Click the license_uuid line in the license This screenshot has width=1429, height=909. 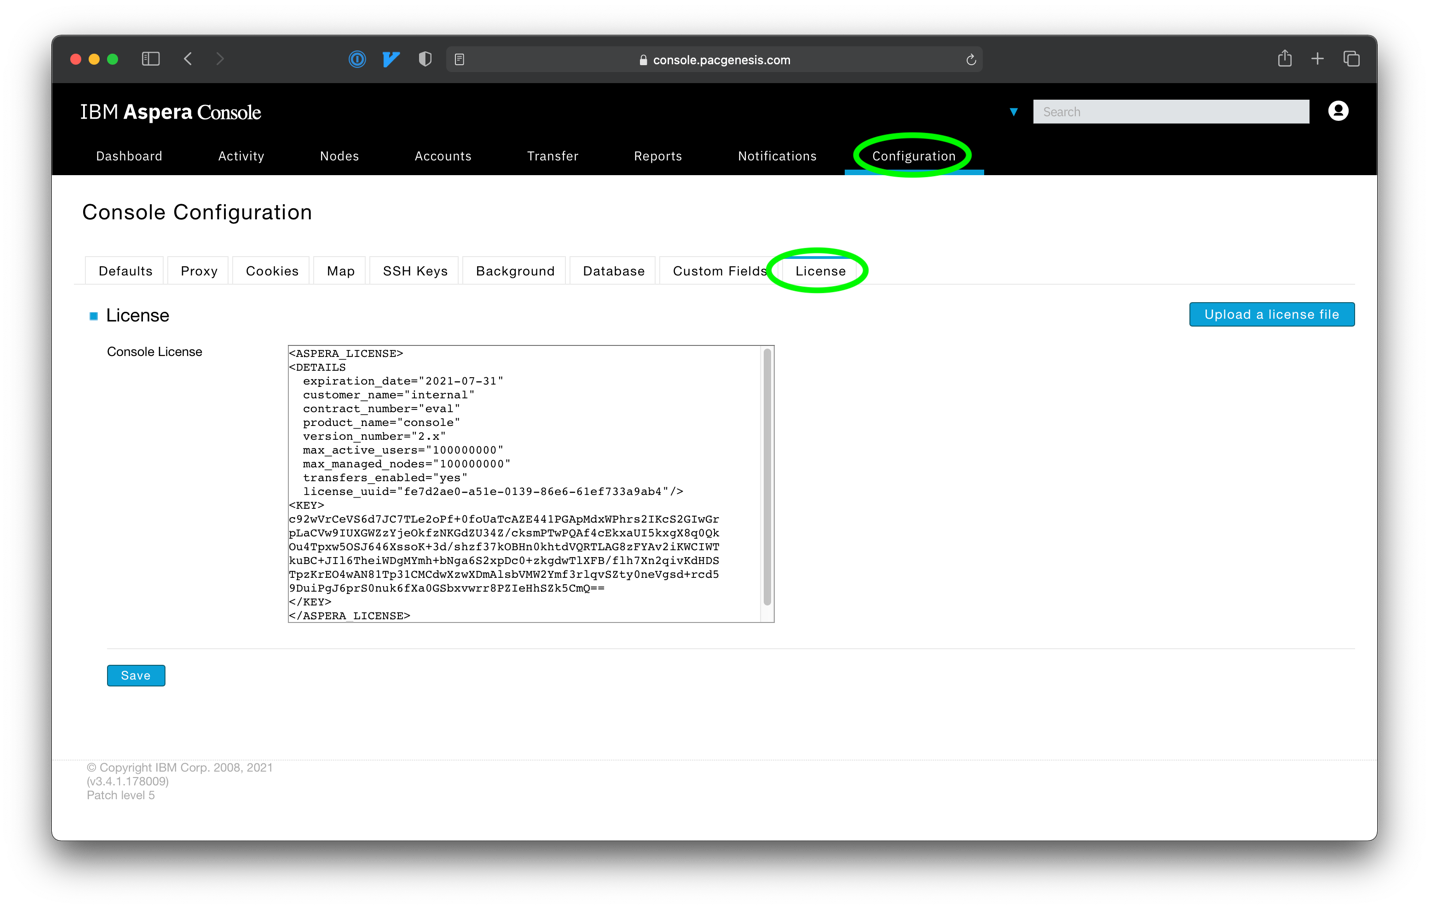click(493, 492)
